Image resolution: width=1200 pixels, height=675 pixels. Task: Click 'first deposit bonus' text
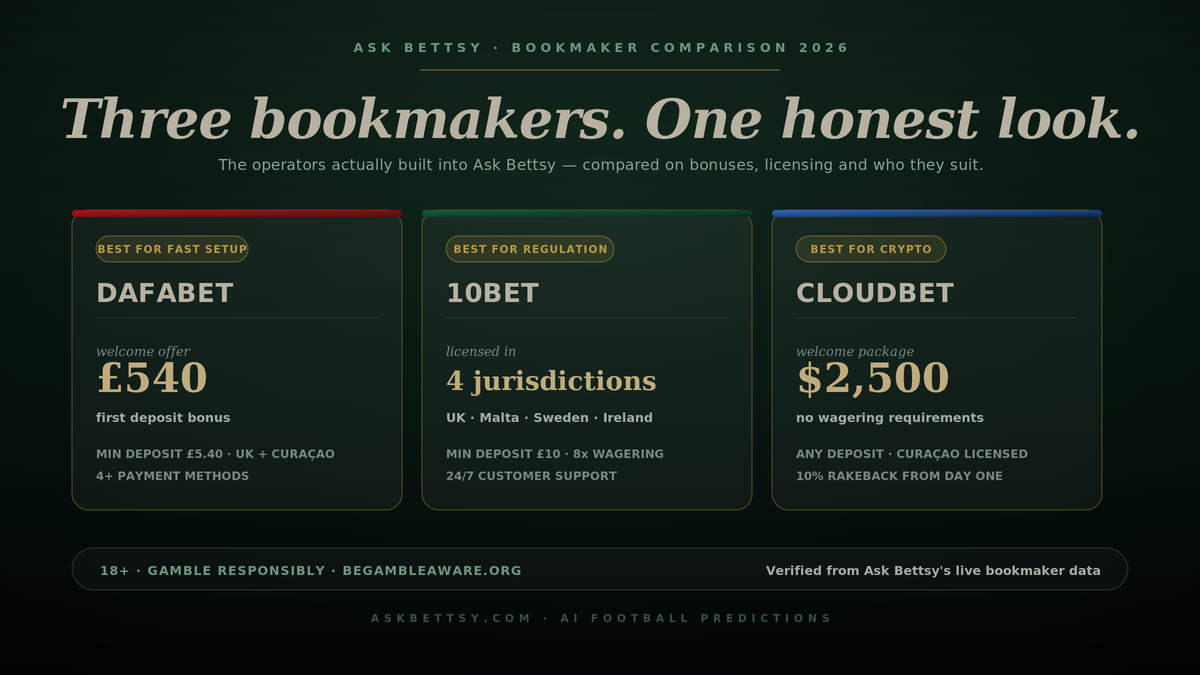tap(163, 418)
